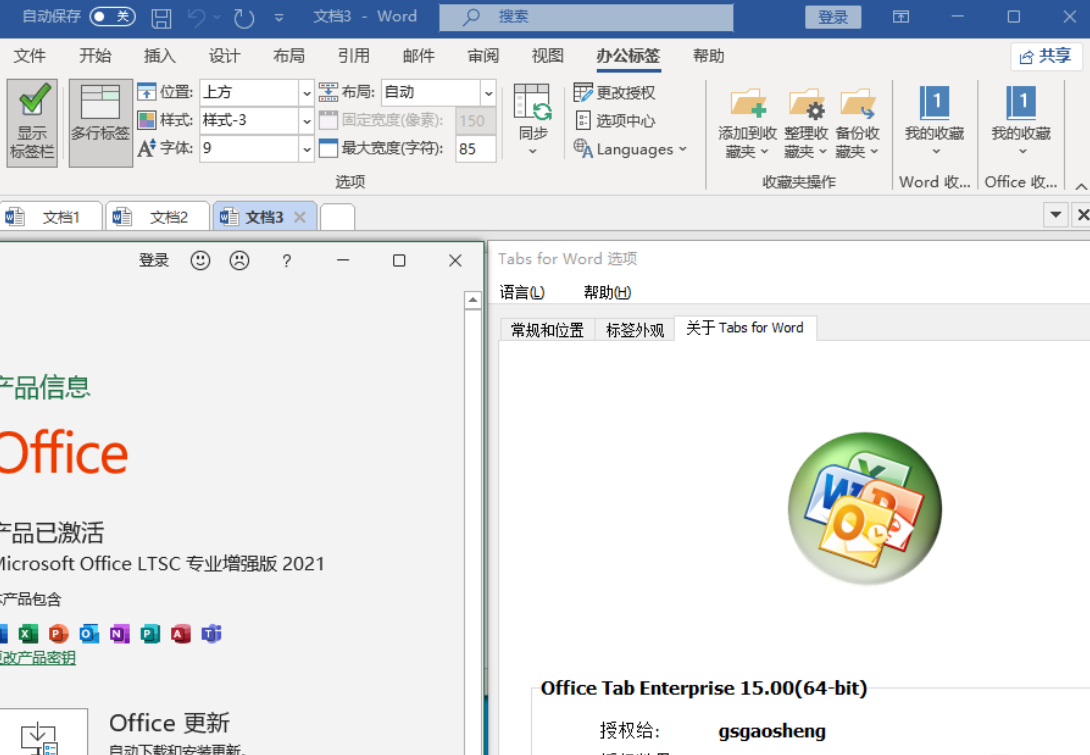Switch to the 审阅 ribbon tab
Screen dimensions: 1090x755
pyautogui.click(x=483, y=56)
